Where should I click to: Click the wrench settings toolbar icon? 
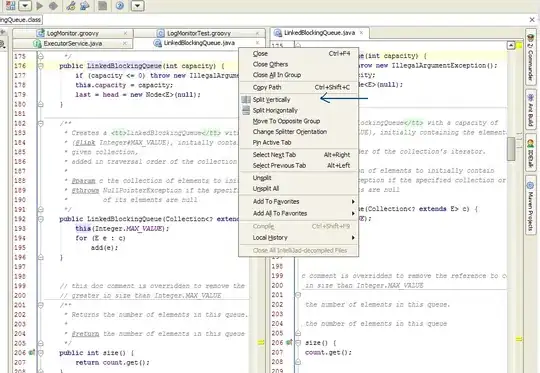[x=71, y=6]
